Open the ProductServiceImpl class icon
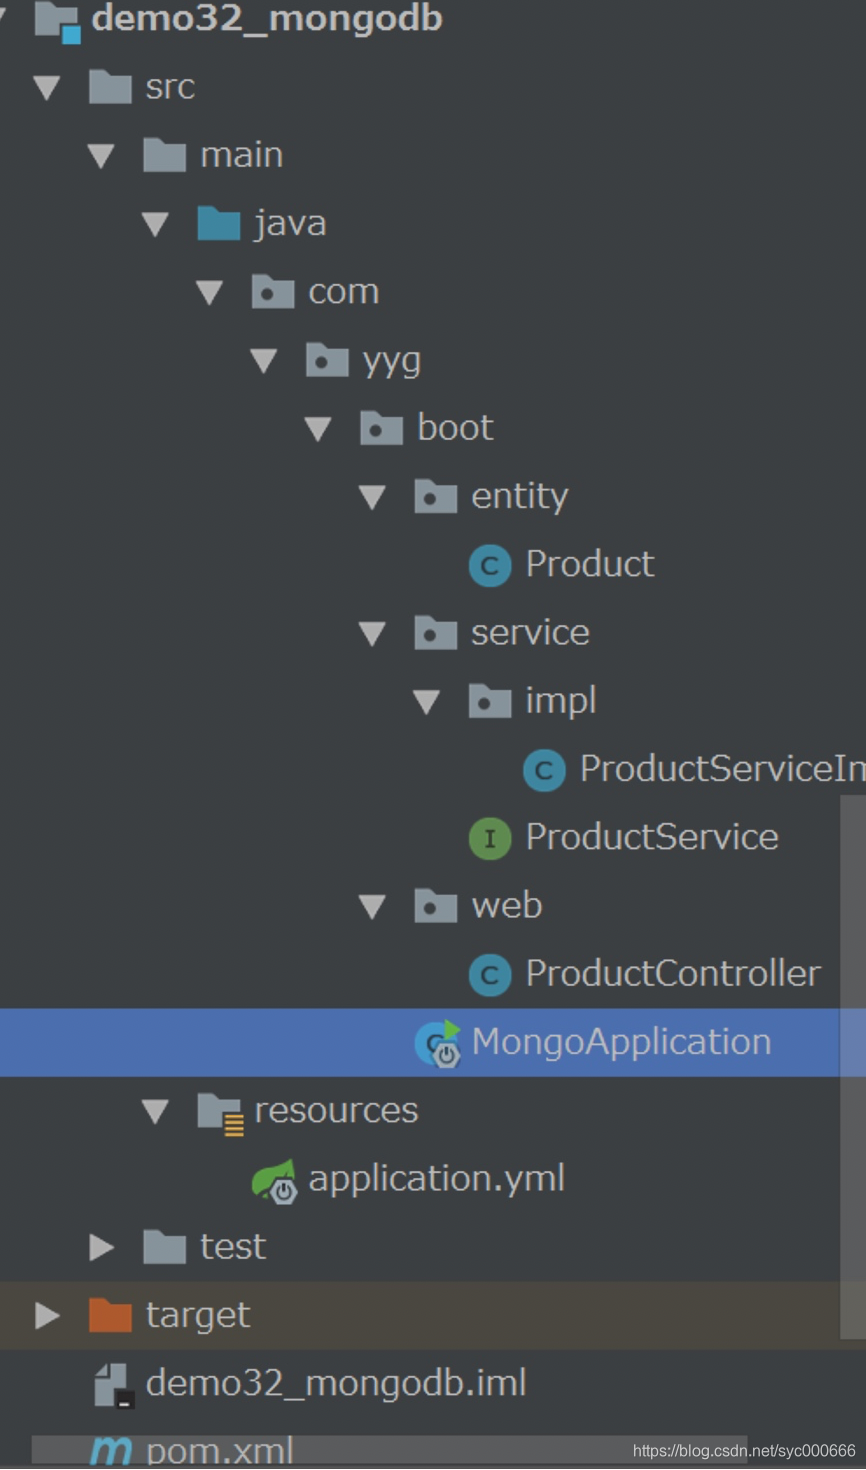866x1470 pixels. click(x=543, y=770)
